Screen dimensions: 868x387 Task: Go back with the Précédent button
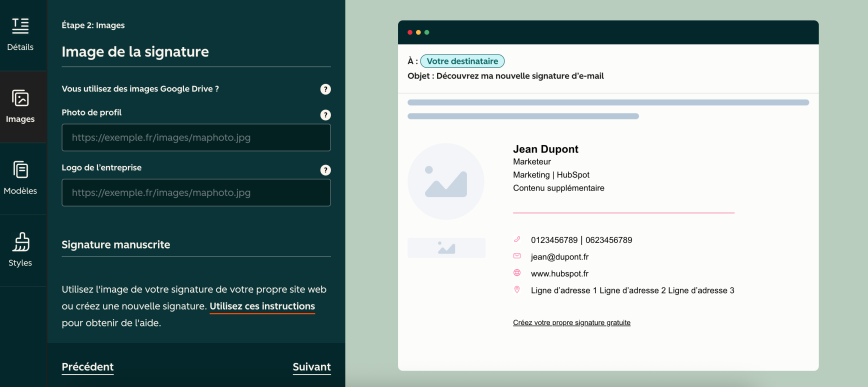[87, 367]
